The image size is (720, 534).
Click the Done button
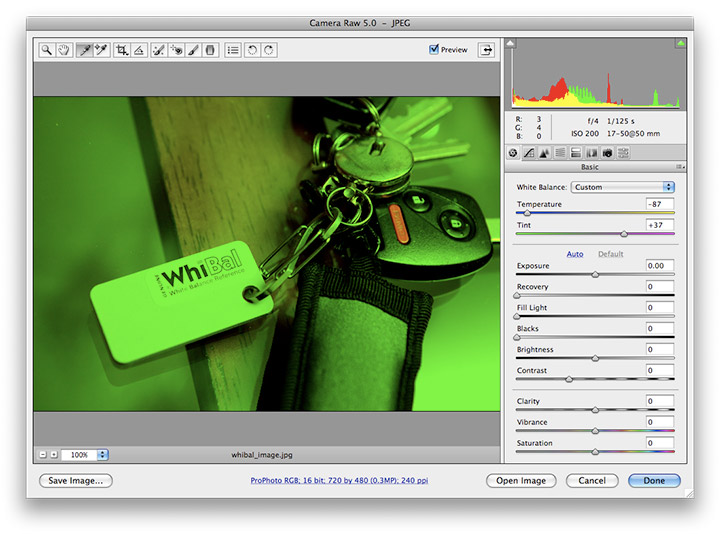pyautogui.click(x=654, y=481)
